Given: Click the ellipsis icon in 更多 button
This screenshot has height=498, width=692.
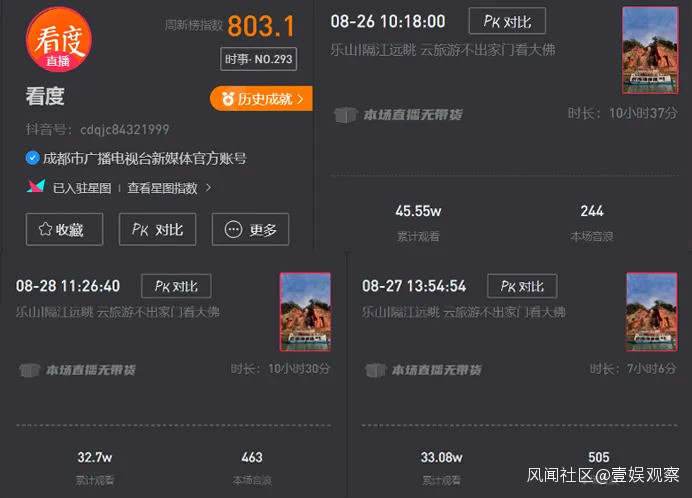Looking at the screenshot, I should point(233,230).
